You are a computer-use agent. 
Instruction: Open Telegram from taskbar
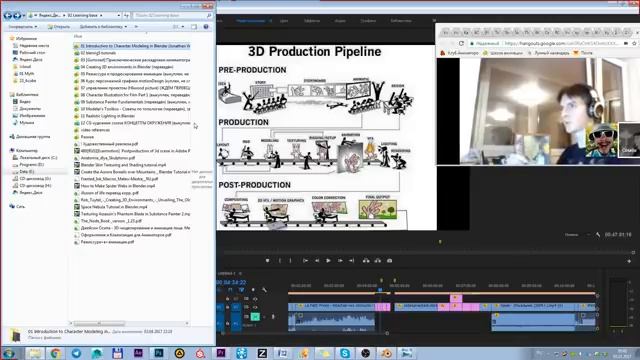pos(76,353)
